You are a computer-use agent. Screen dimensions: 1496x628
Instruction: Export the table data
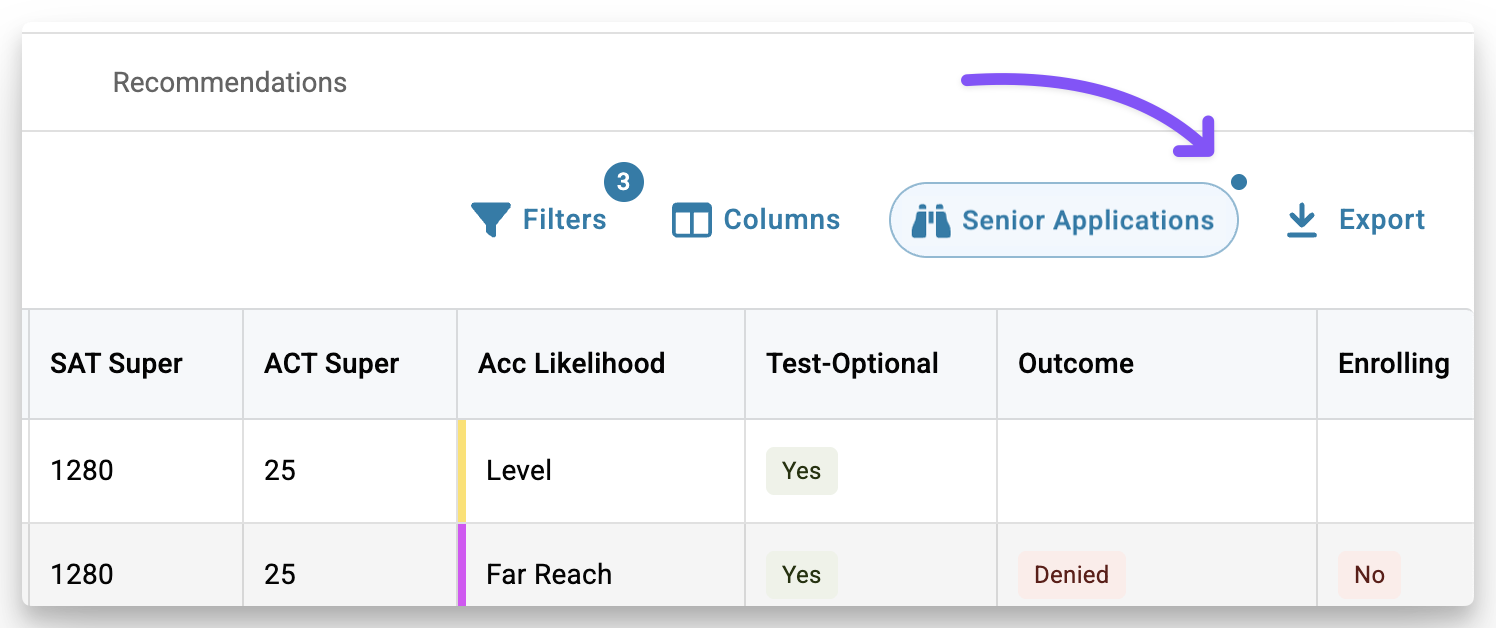1355,220
